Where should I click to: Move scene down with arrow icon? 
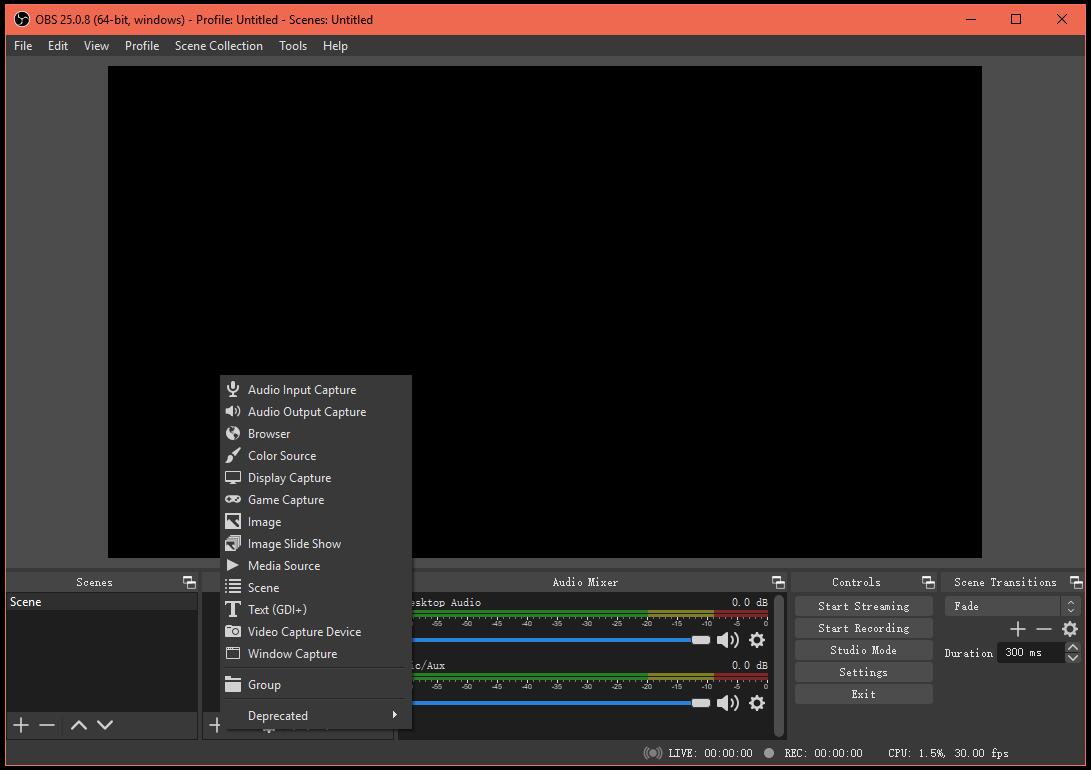click(x=105, y=725)
